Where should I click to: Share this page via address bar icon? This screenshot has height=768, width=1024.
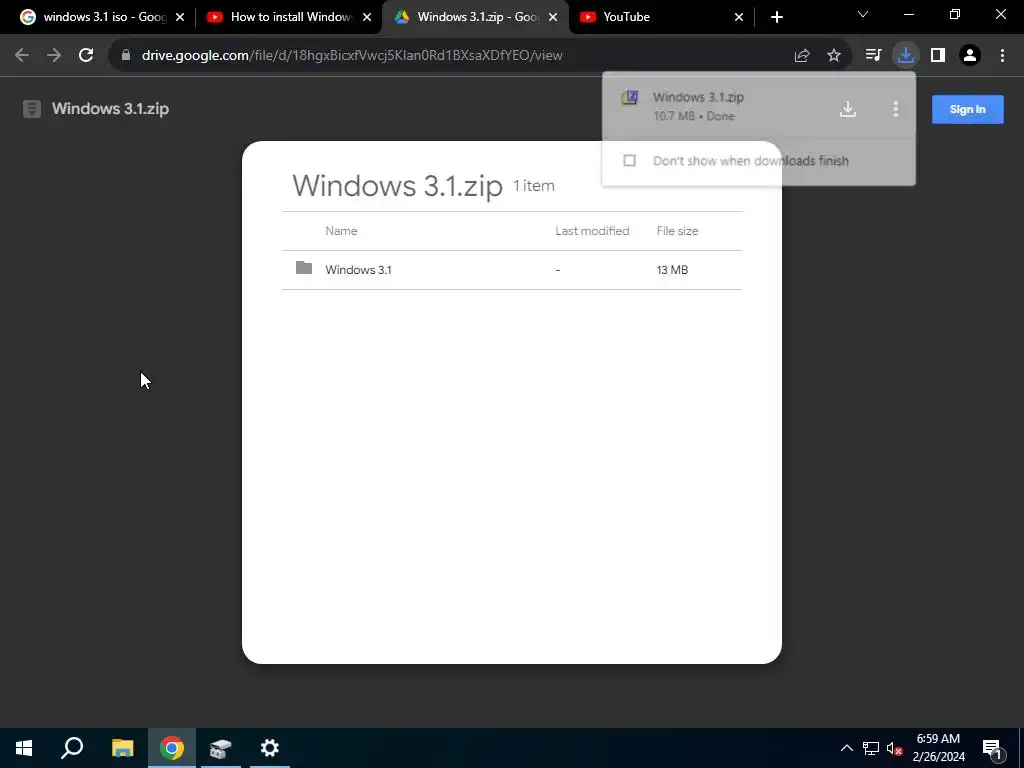(x=802, y=56)
